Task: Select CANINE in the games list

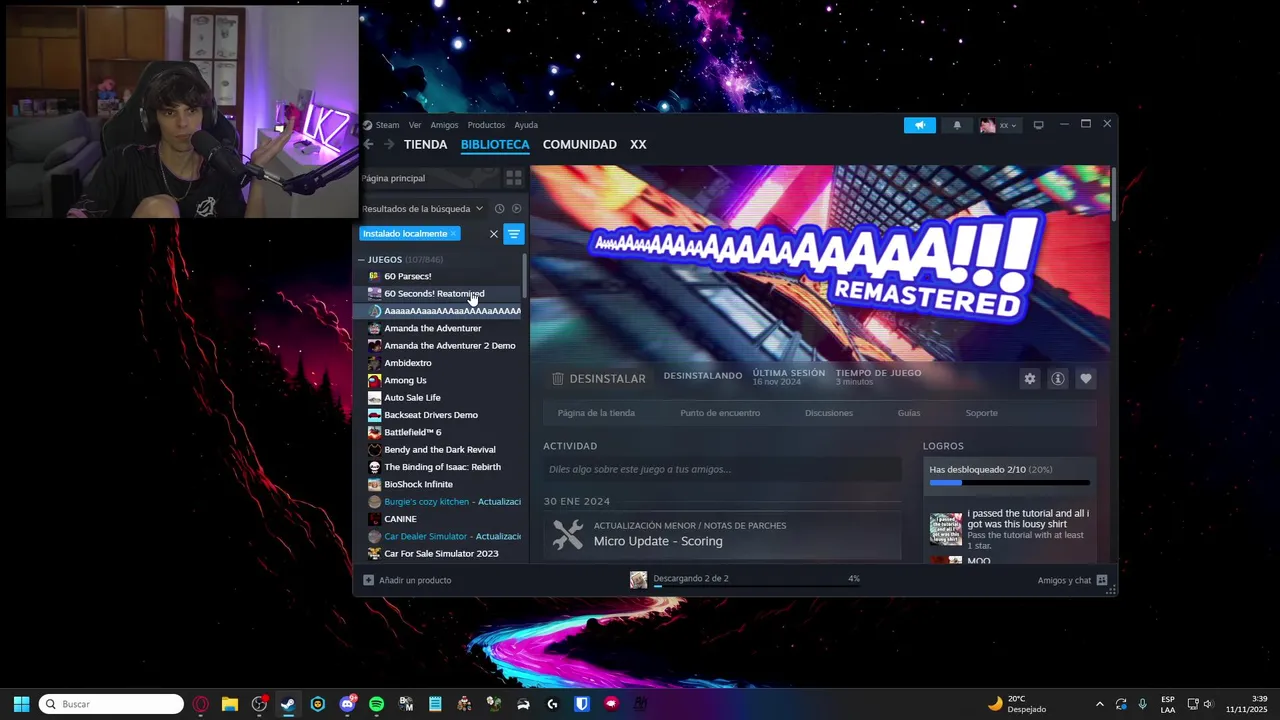Action: pyautogui.click(x=400, y=519)
